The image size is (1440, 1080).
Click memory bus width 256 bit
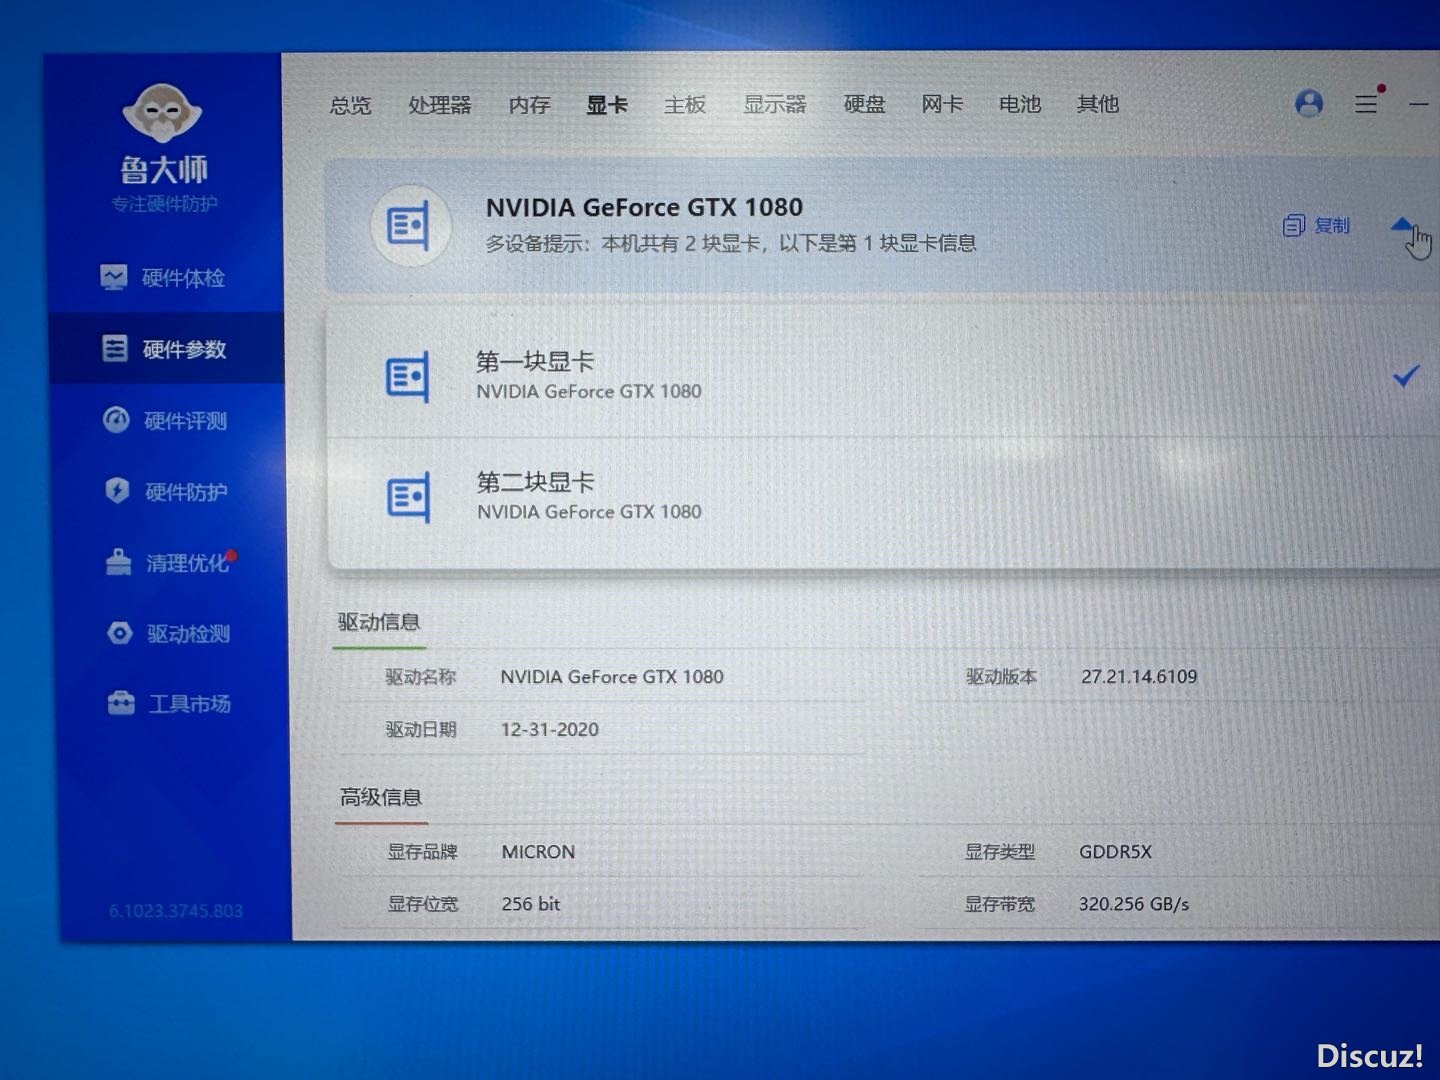pos(531,904)
